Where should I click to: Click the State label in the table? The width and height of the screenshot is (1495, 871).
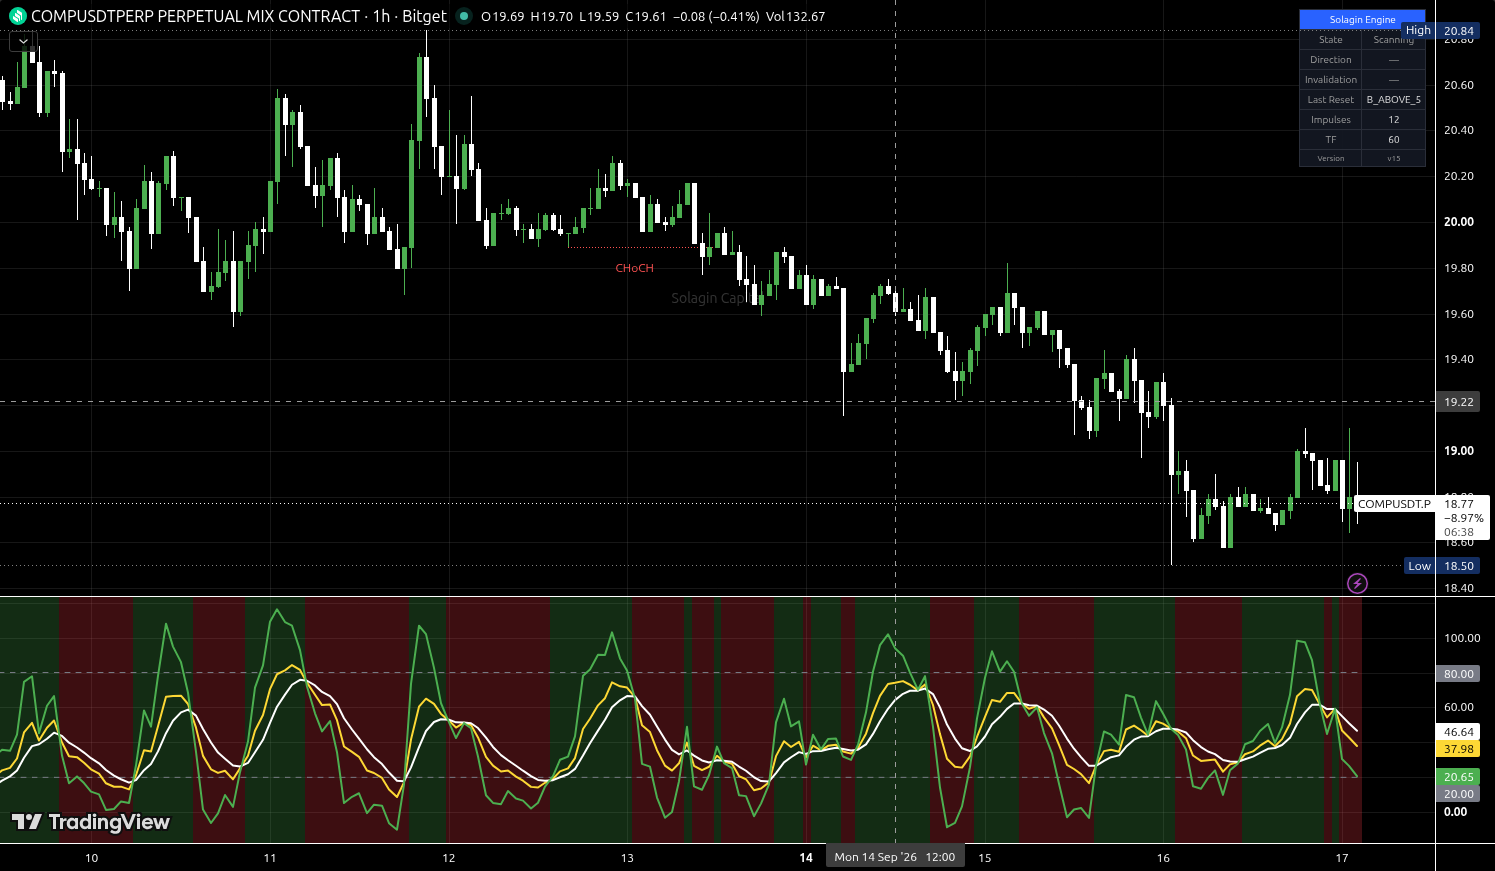[x=1330, y=40]
